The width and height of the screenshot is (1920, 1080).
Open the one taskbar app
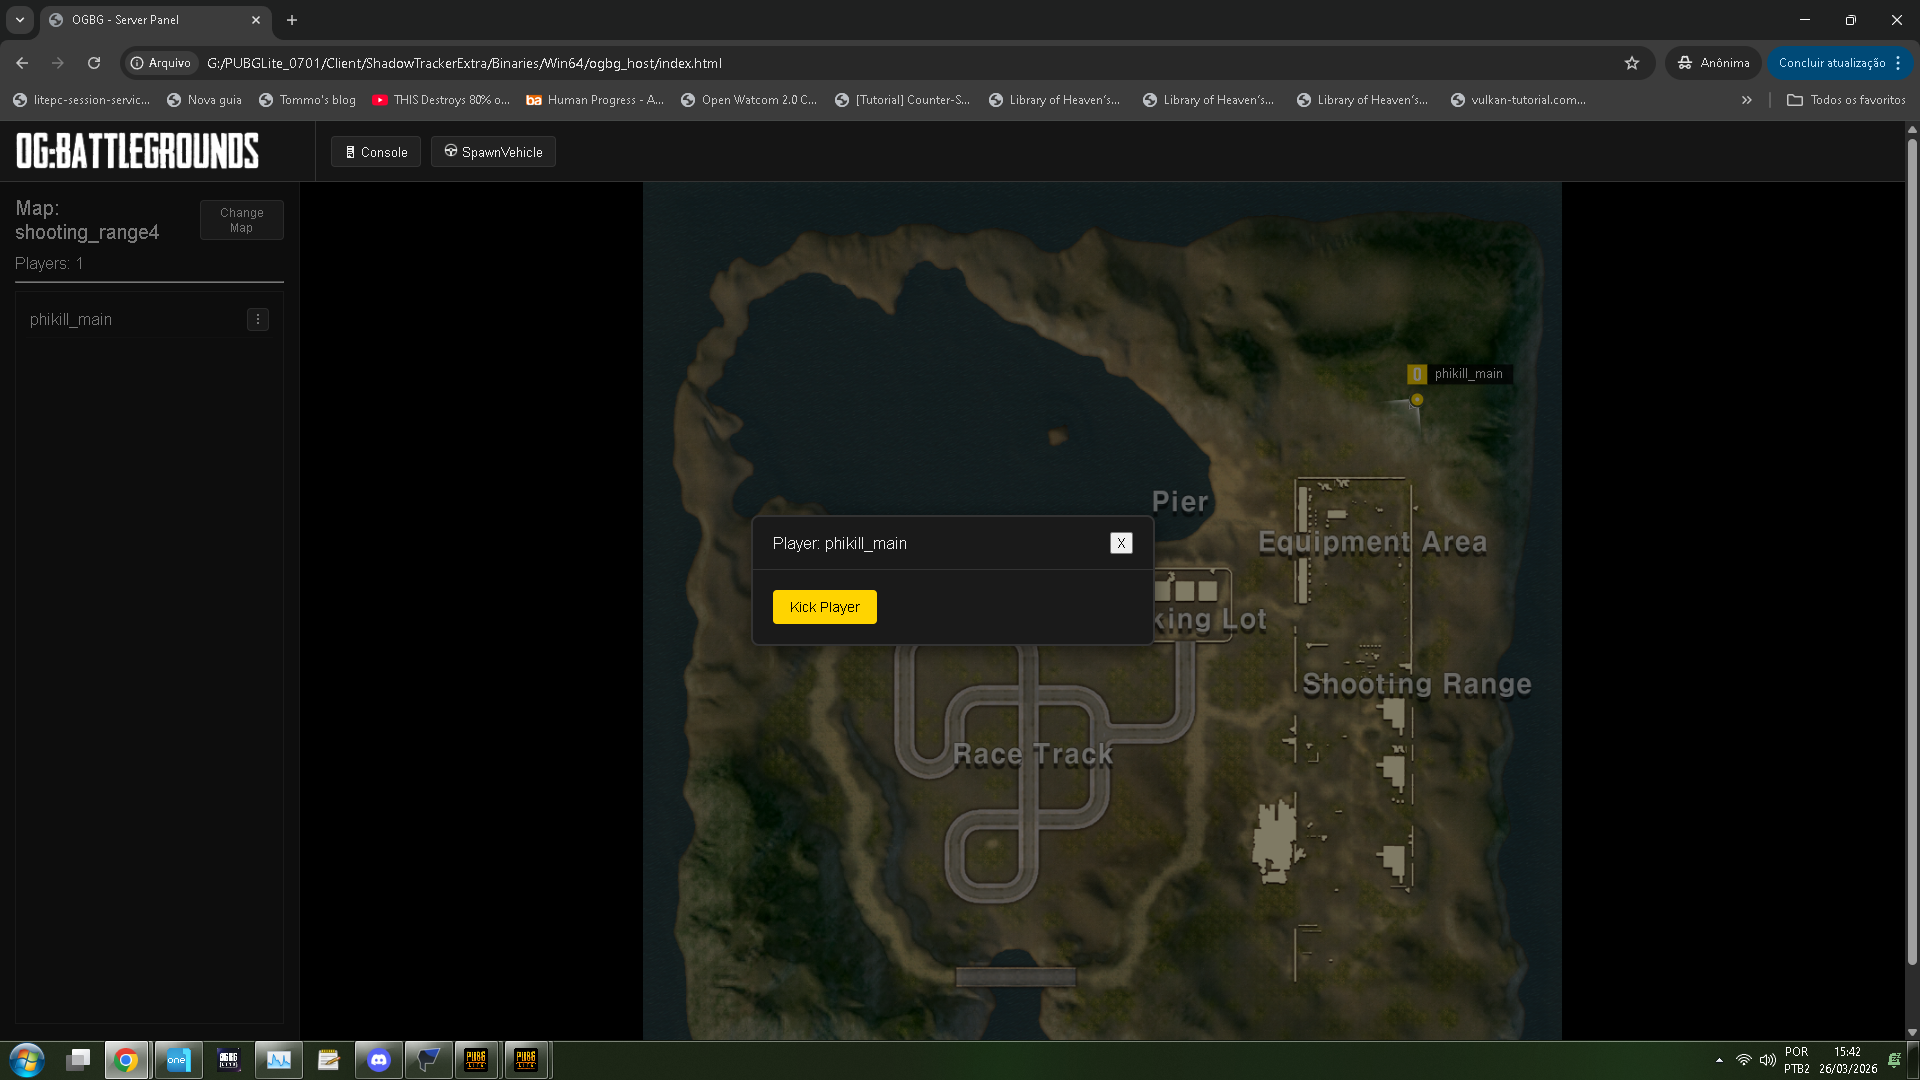coord(178,1060)
